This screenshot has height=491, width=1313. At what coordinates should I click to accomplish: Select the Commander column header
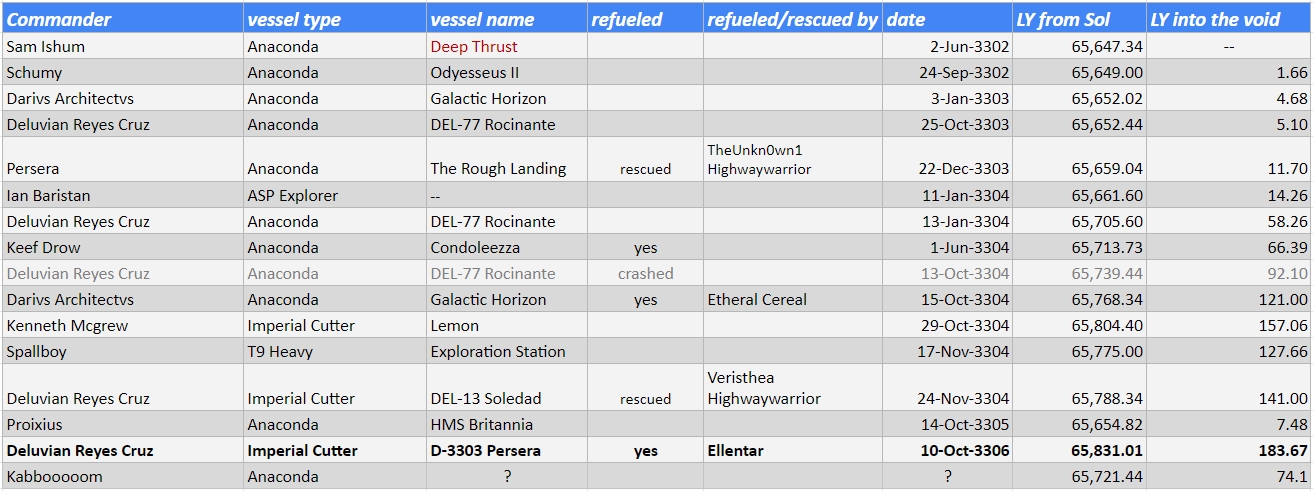[123, 18]
